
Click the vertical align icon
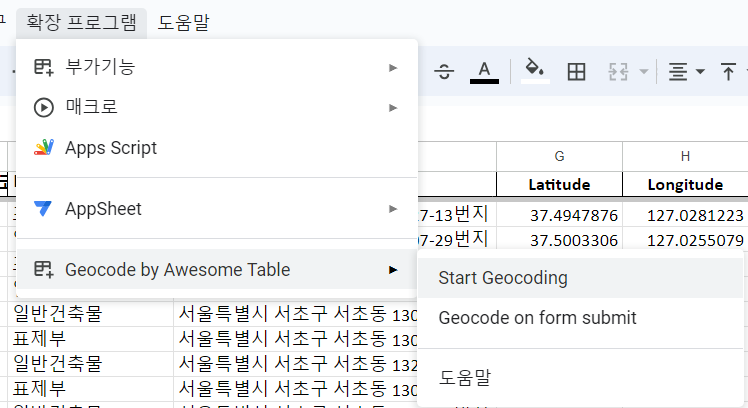click(728, 72)
